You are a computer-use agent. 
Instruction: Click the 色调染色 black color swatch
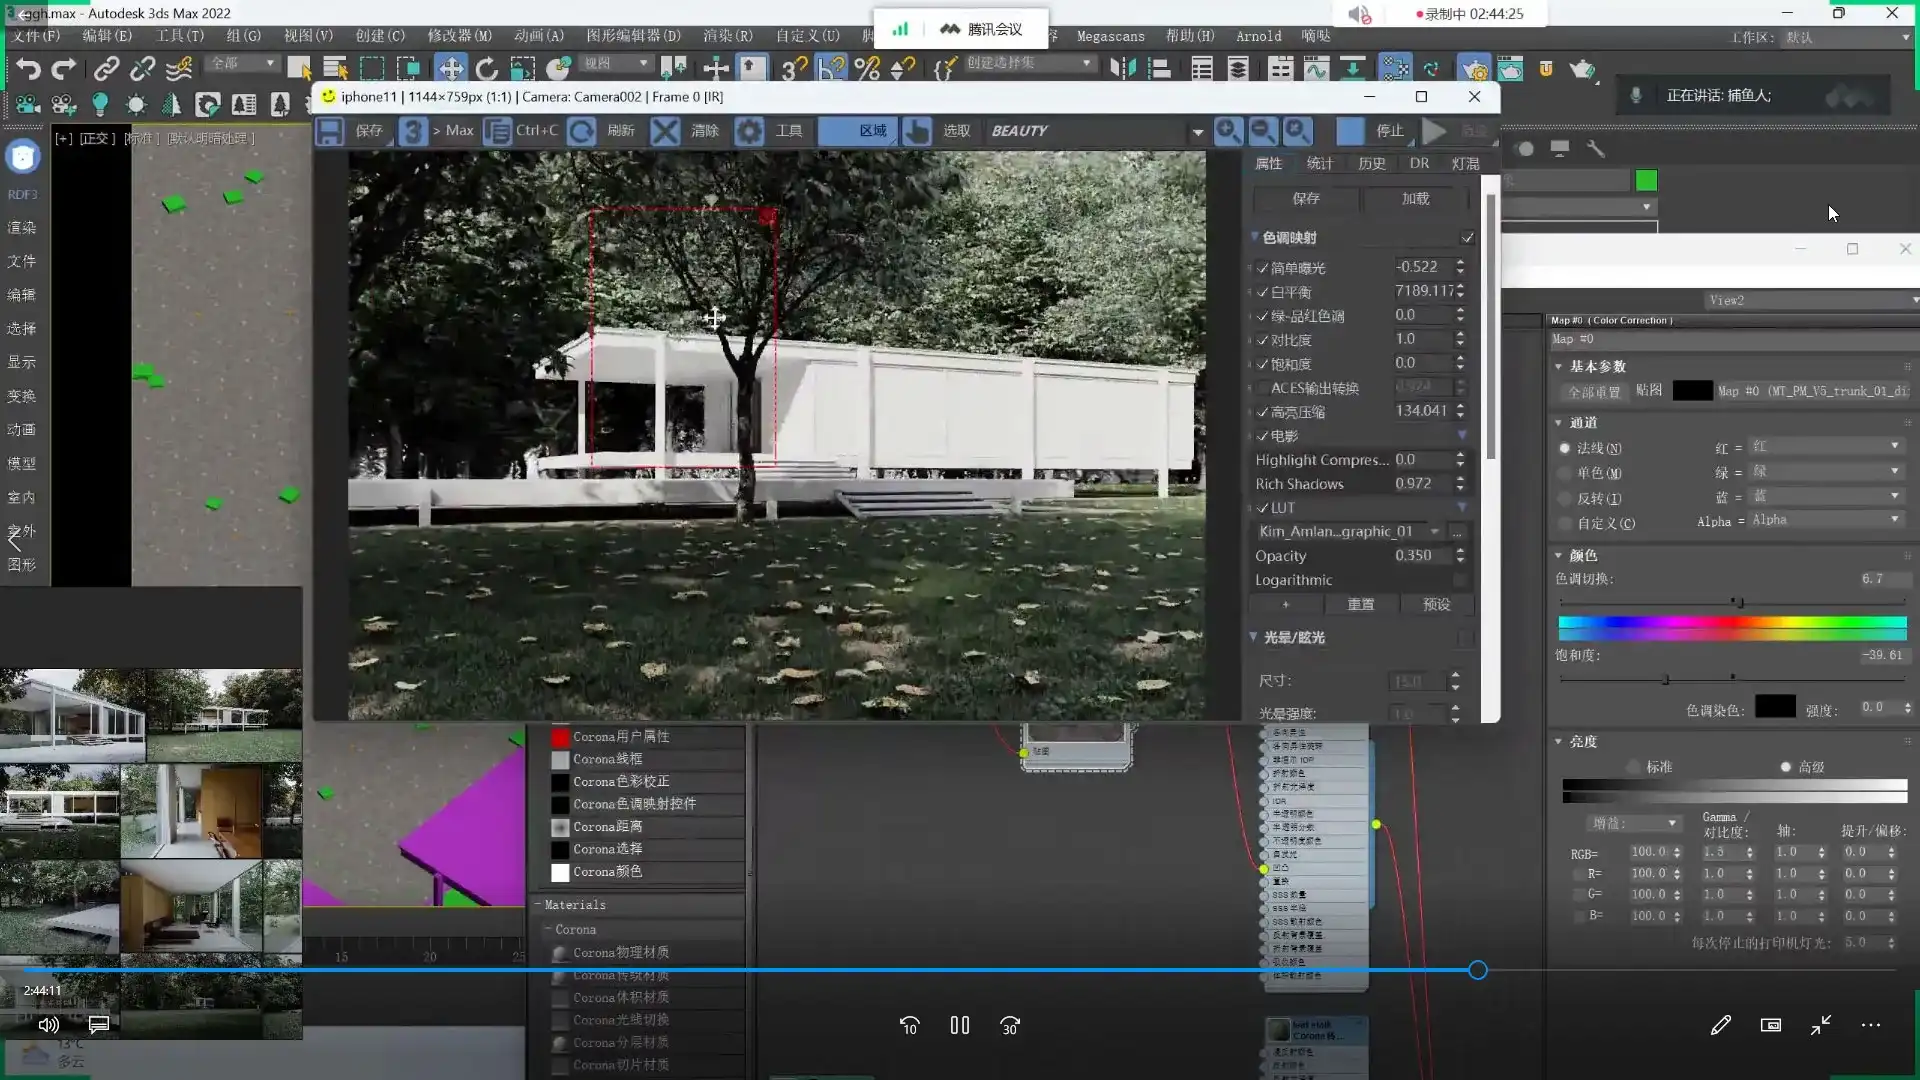[1775, 708]
